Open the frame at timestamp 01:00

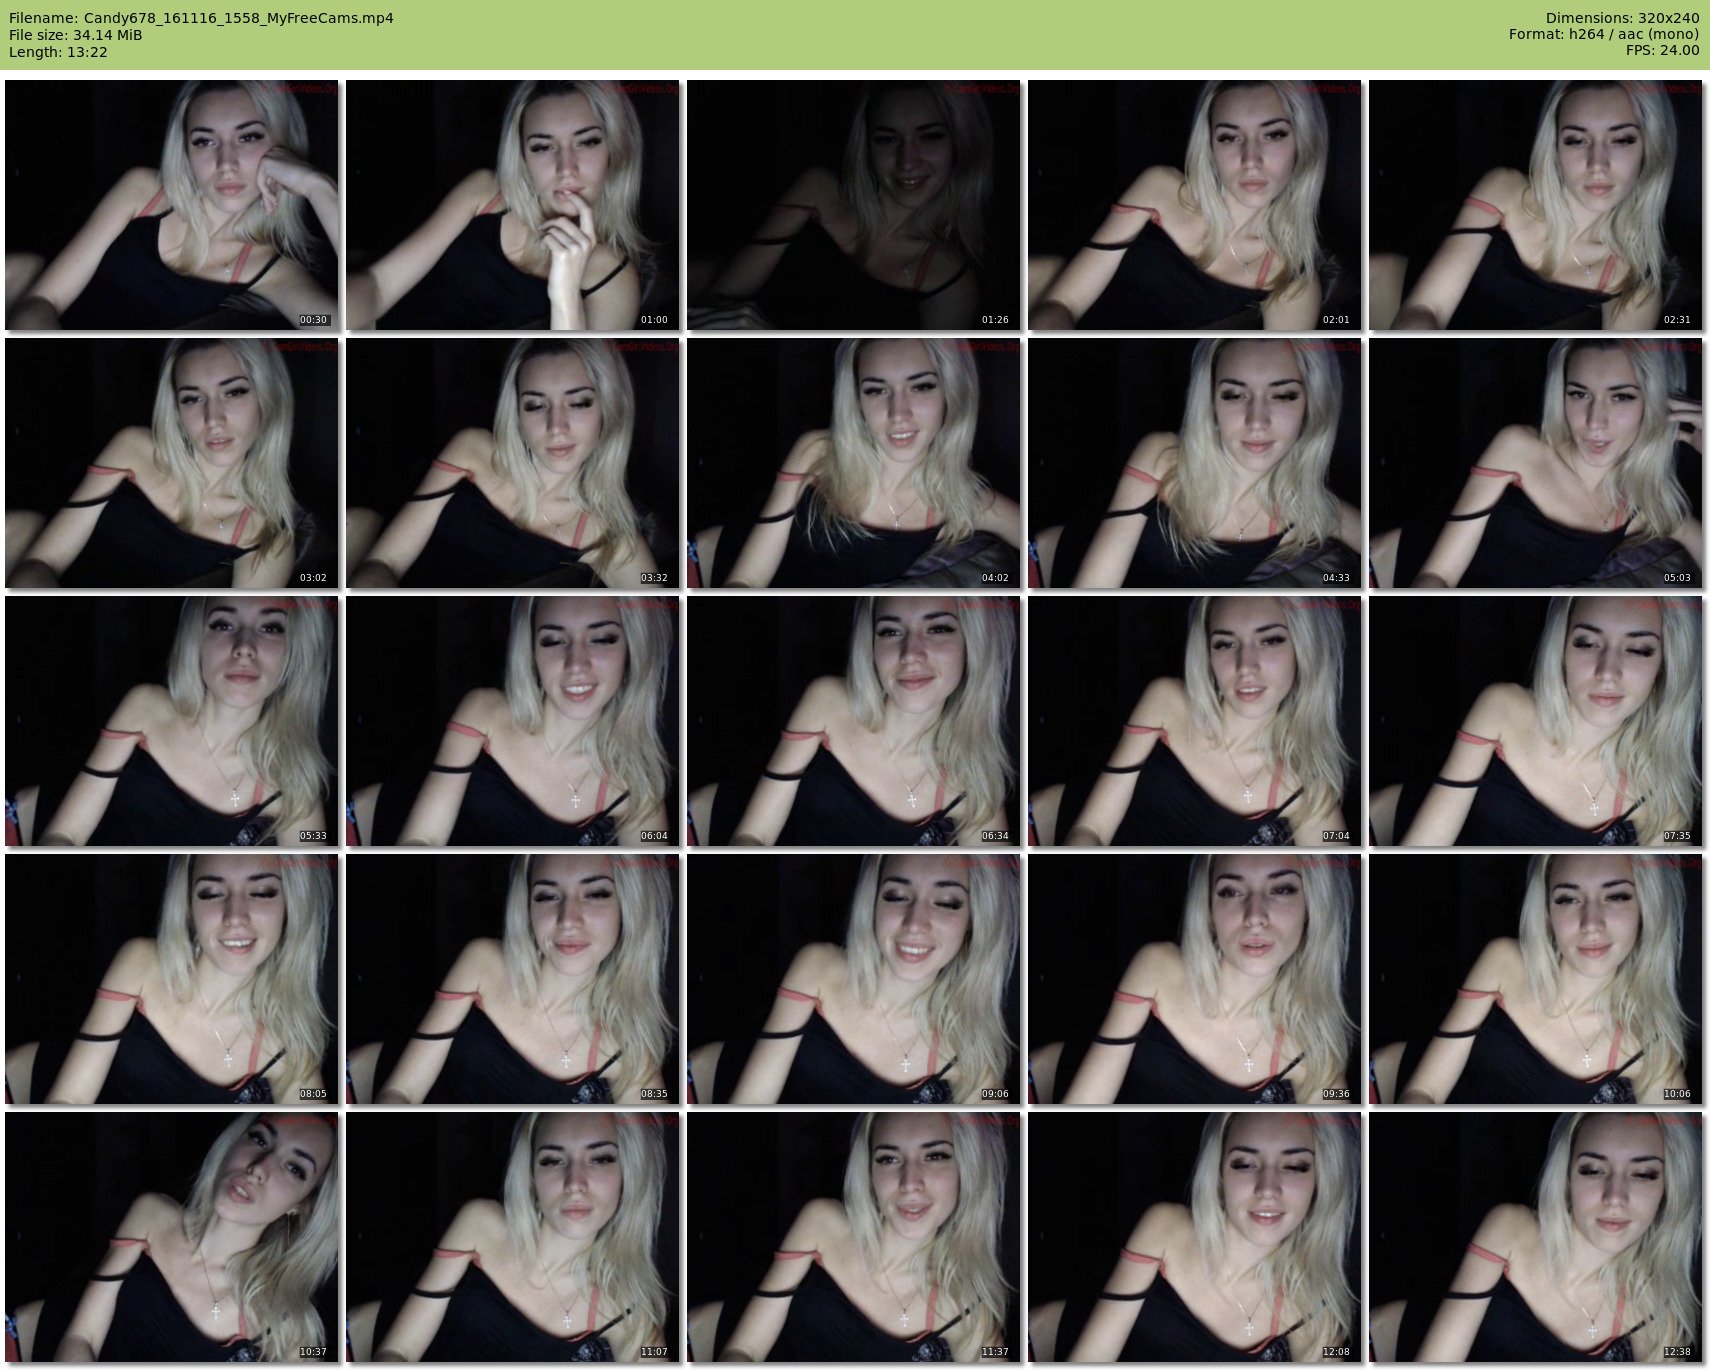point(513,205)
